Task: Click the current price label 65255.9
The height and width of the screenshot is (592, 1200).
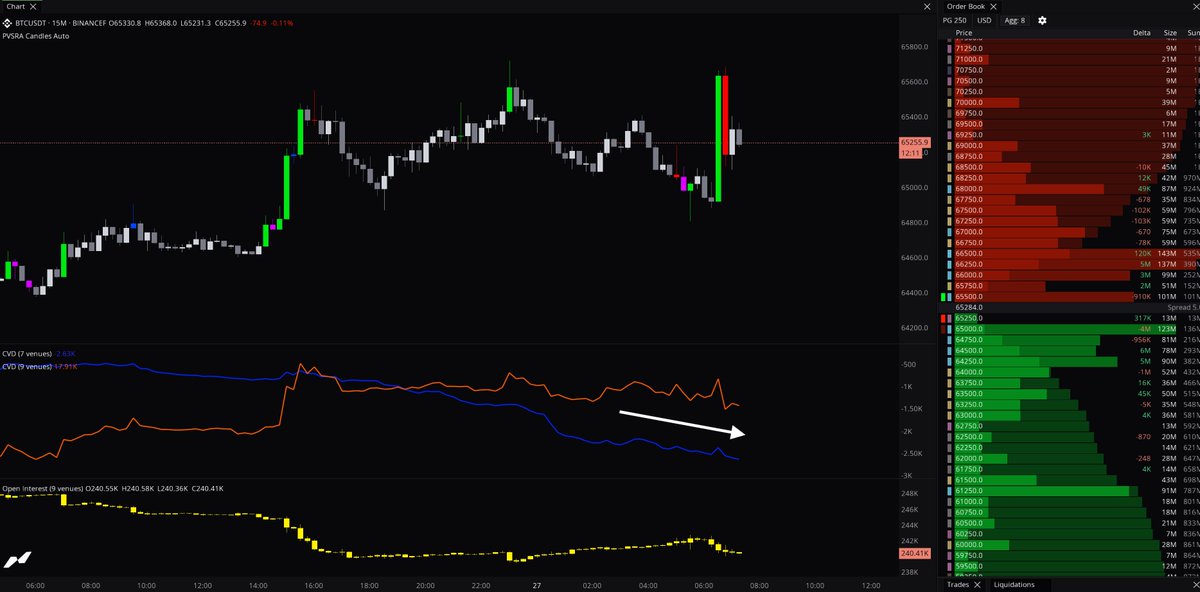Action: coord(916,143)
